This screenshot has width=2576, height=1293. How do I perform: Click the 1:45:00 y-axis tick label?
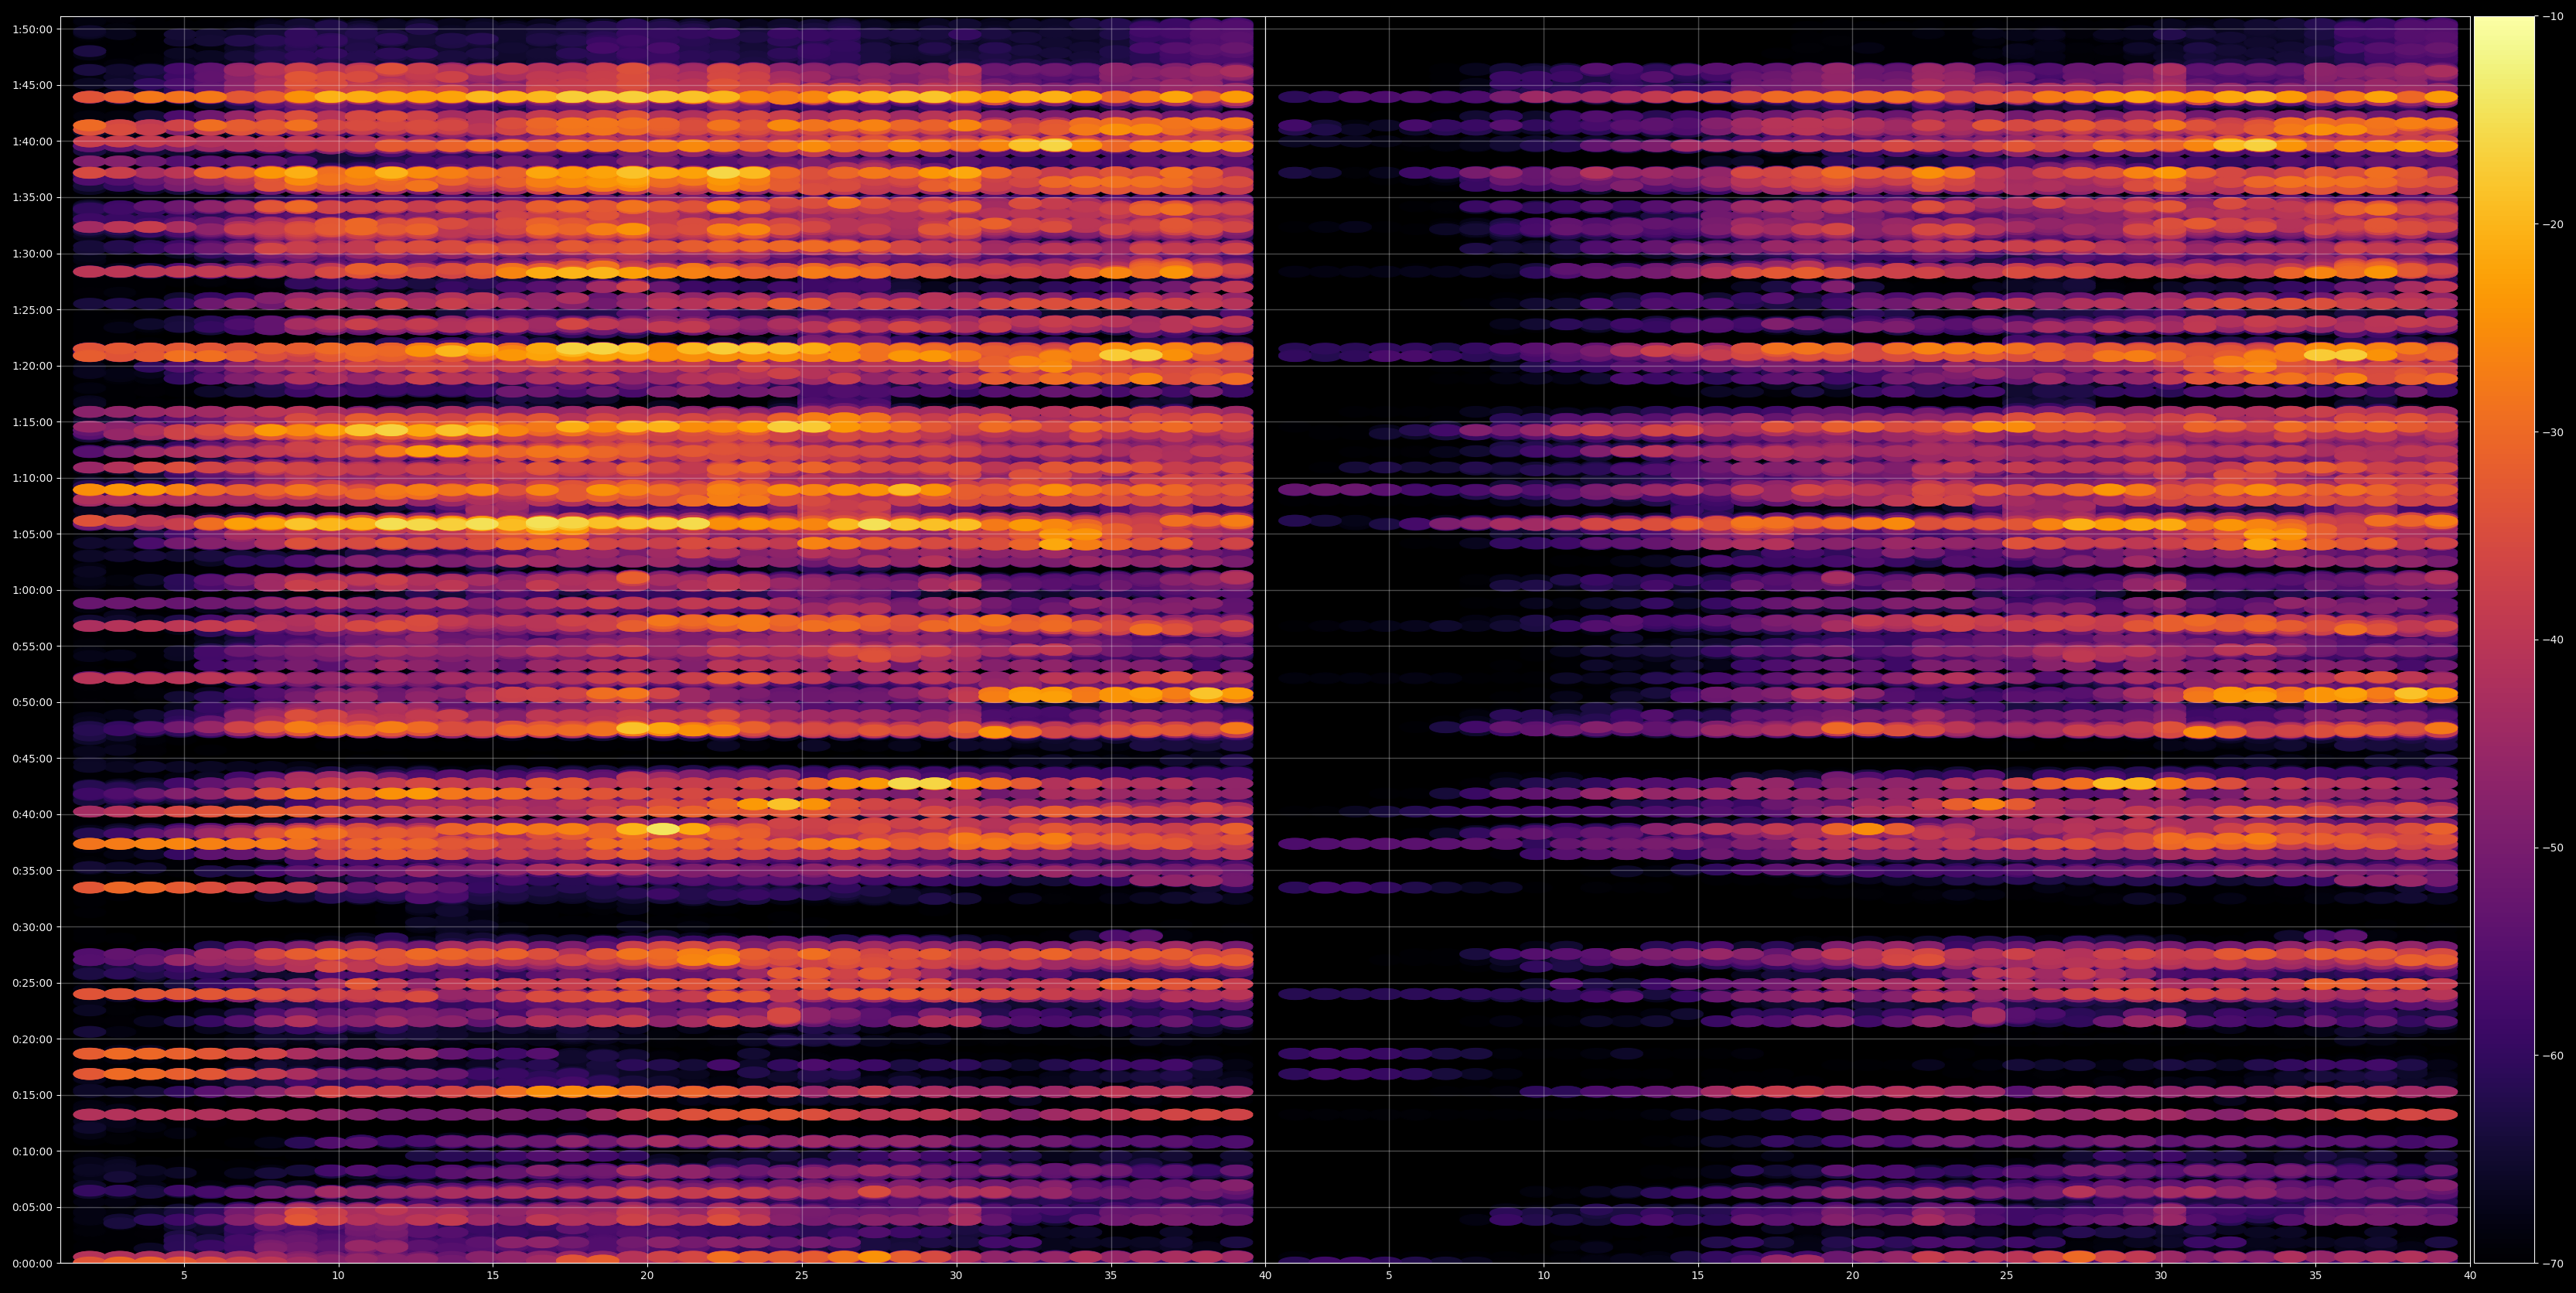[x=32, y=85]
